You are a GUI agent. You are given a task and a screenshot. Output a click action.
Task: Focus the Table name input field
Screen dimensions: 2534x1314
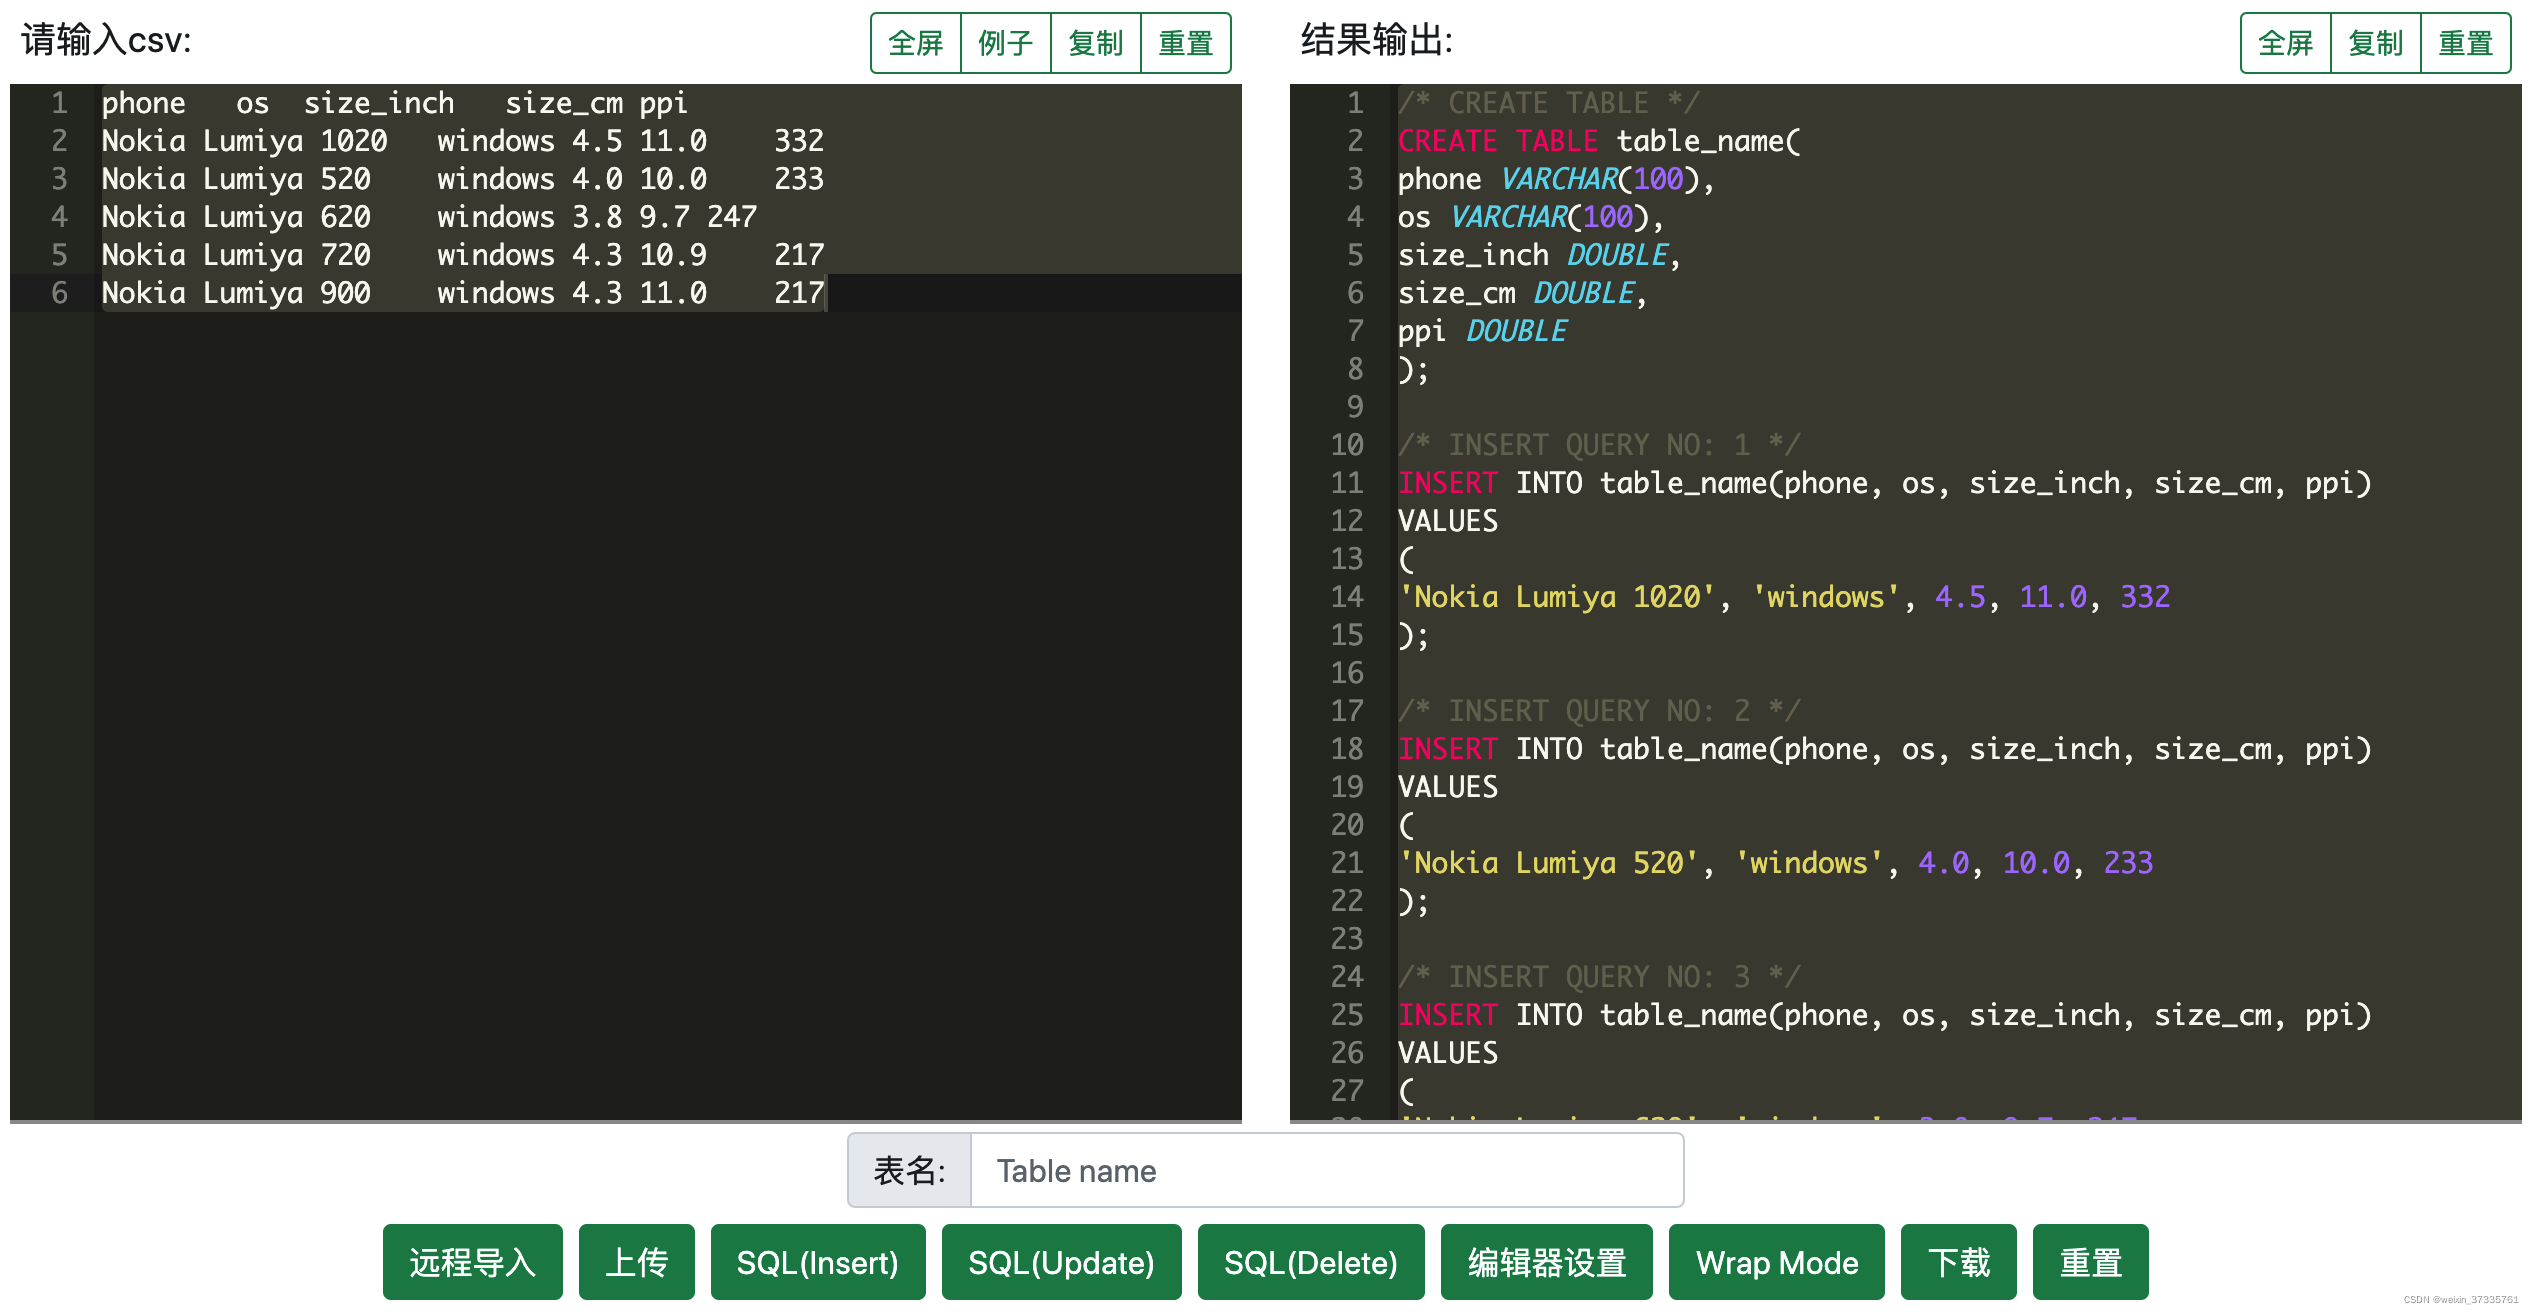tap(1325, 1170)
